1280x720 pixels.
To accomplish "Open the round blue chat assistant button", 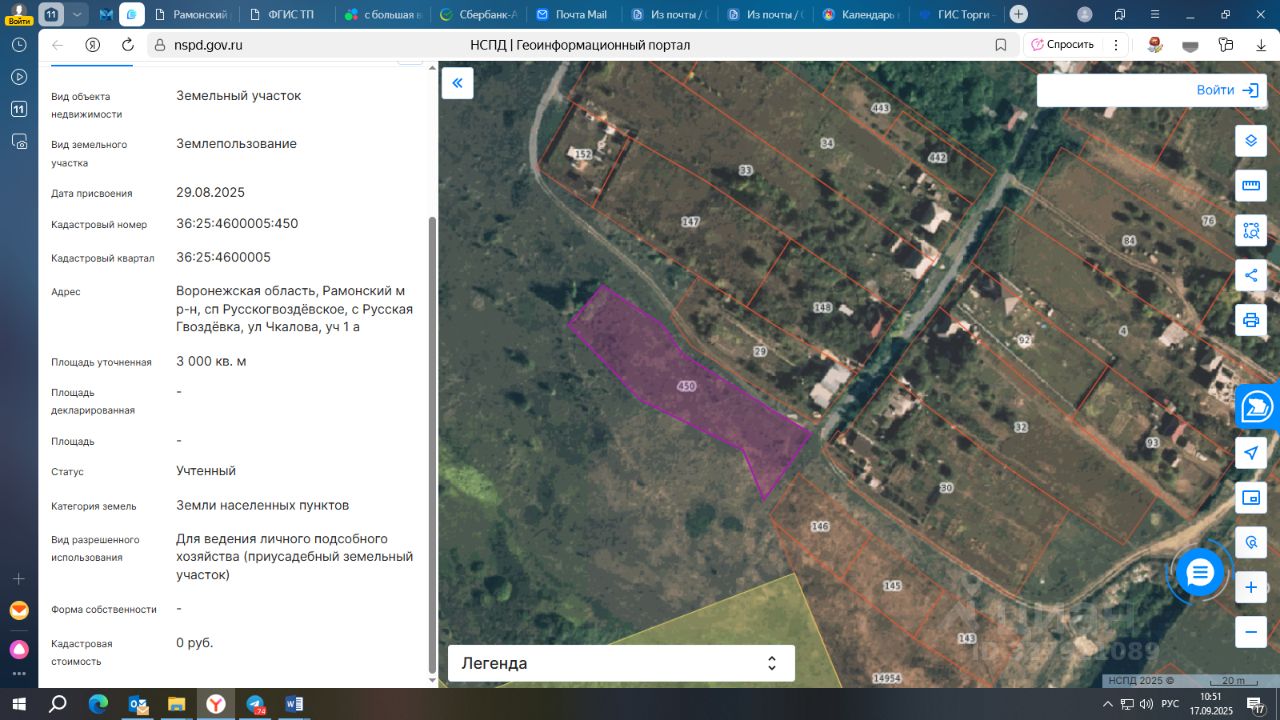I will (x=1200, y=573).
